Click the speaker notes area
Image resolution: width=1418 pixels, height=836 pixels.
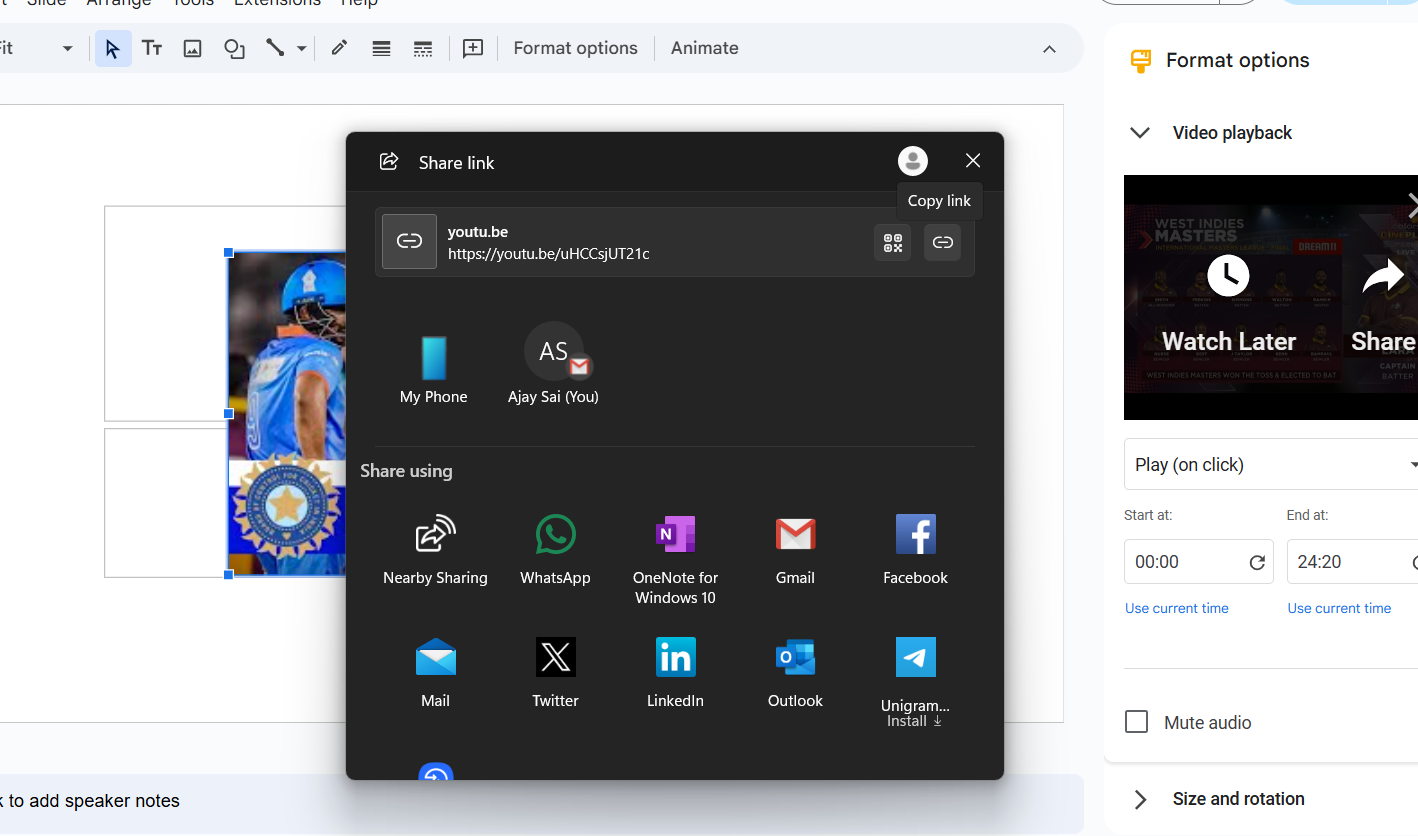tap(542, 801)
